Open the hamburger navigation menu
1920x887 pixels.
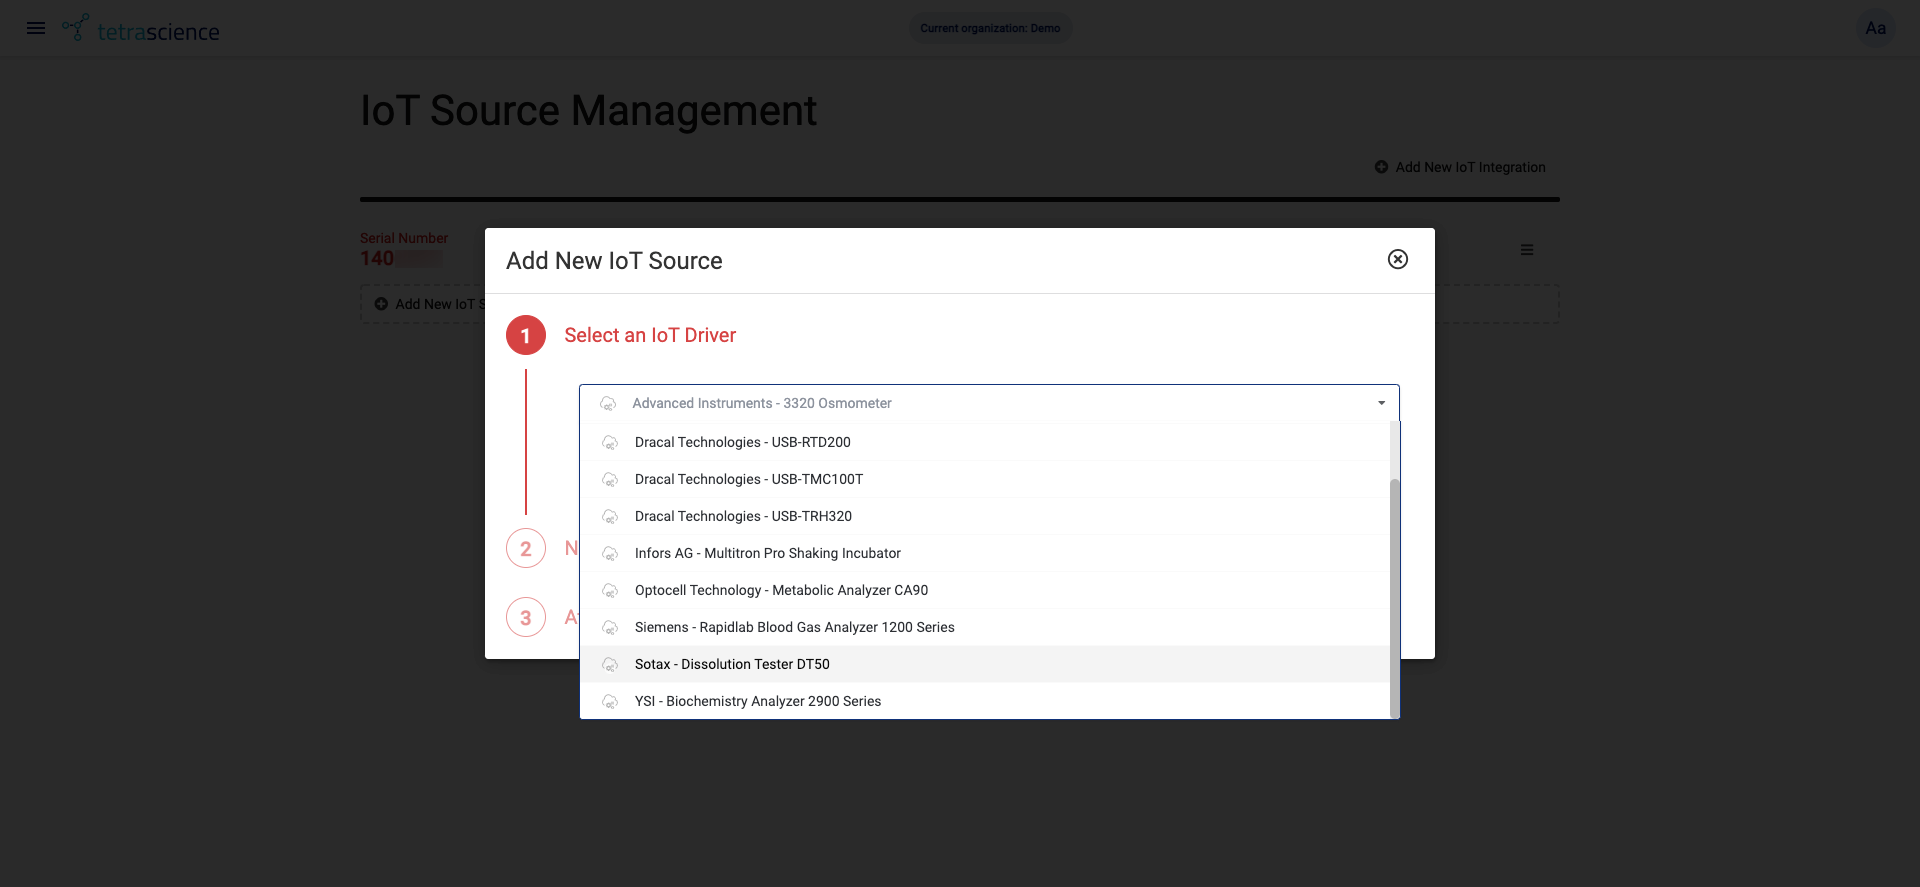pyautogui.click(x=36, y=28)
